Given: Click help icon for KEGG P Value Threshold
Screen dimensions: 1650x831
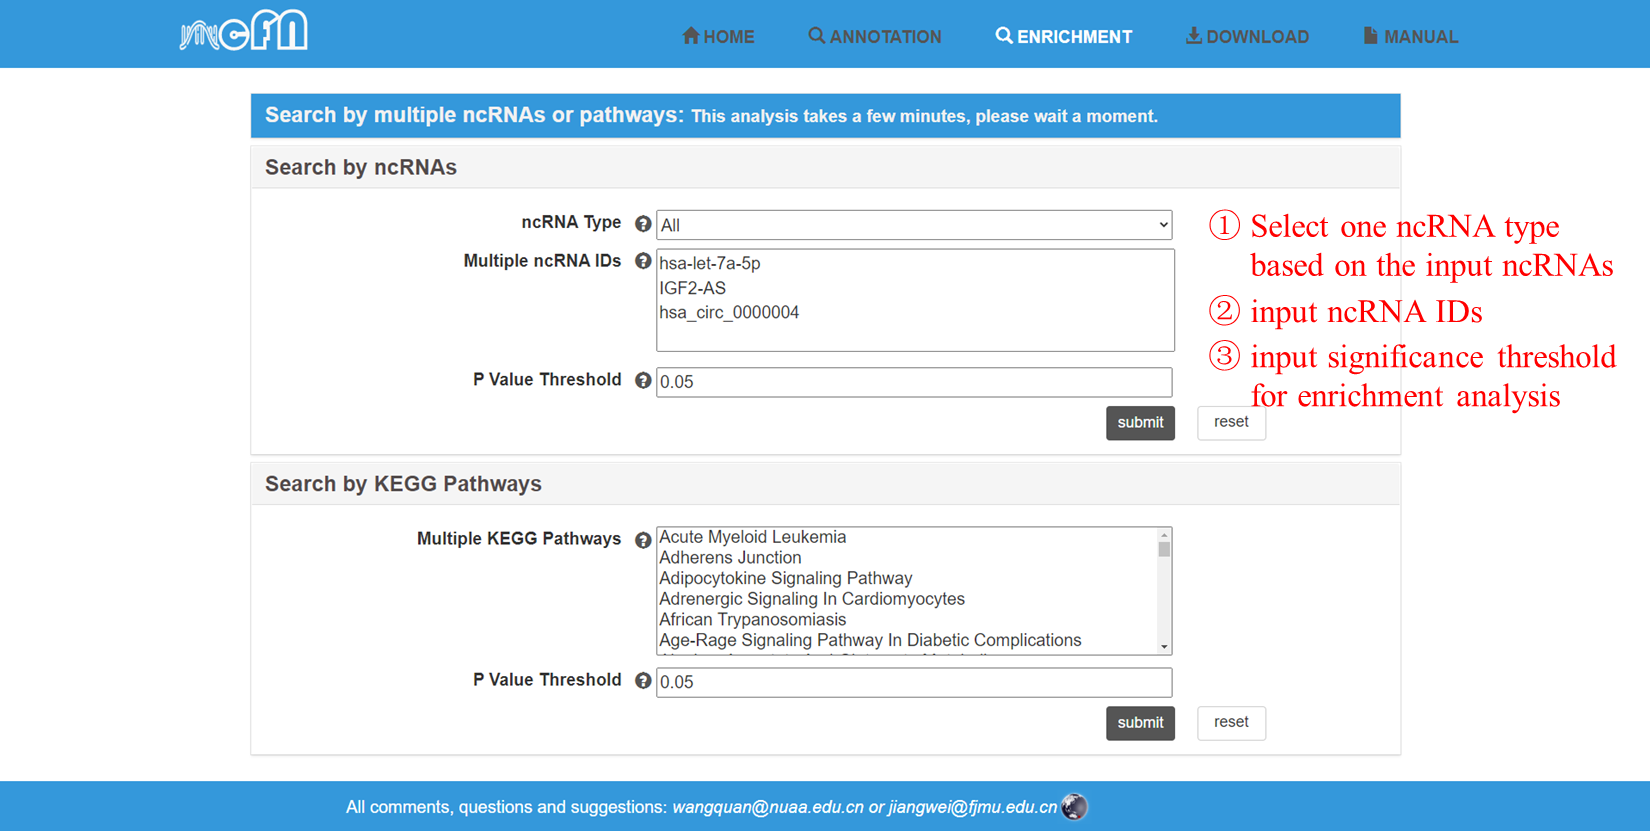Looking at the screenshot, I should (643, 680).
